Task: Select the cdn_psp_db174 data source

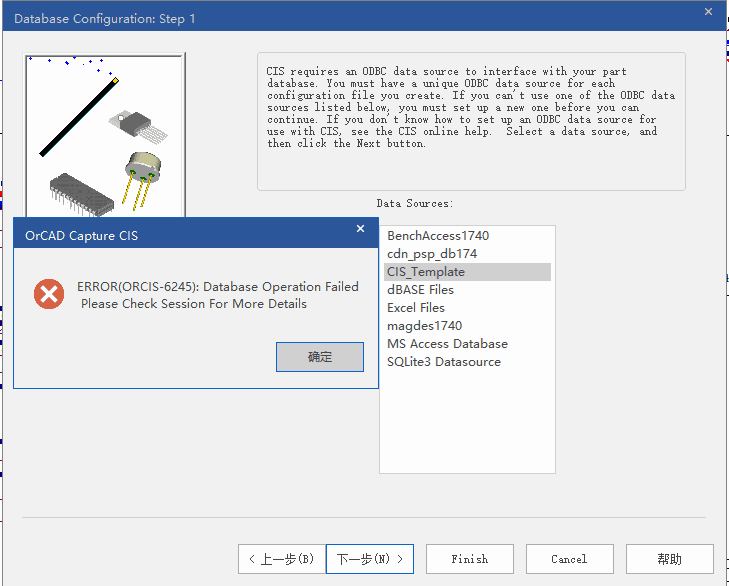Action: click(x=467, y=254)
